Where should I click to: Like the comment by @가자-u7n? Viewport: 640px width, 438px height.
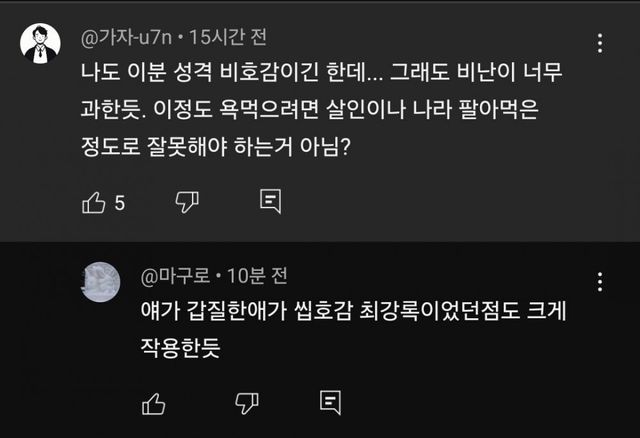coord(93,202)
